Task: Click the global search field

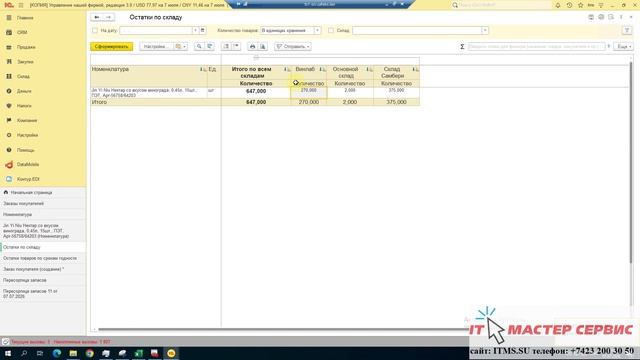Action: tap(502, 5)
